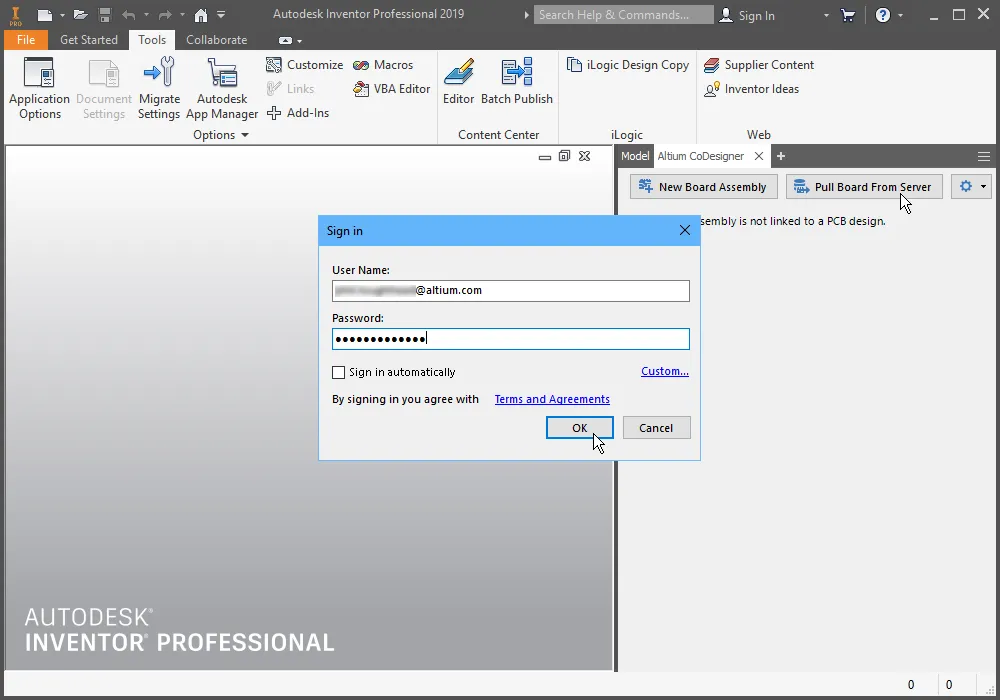Restore the inner document window
1000x700 pixels.
point(564,156)
